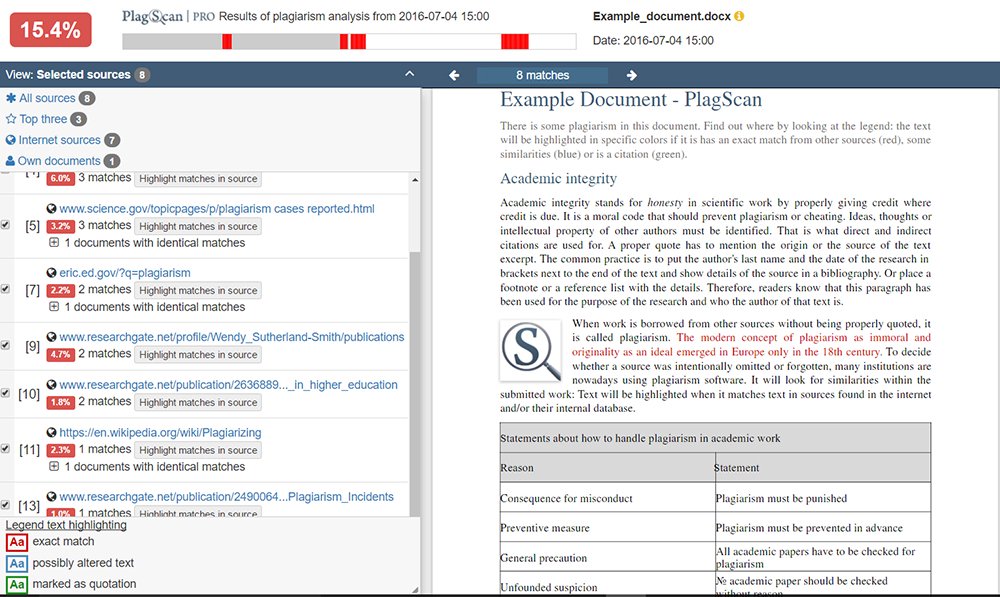Go to next match with right arrow
The image size is (1000, 597).
point(631,75)
